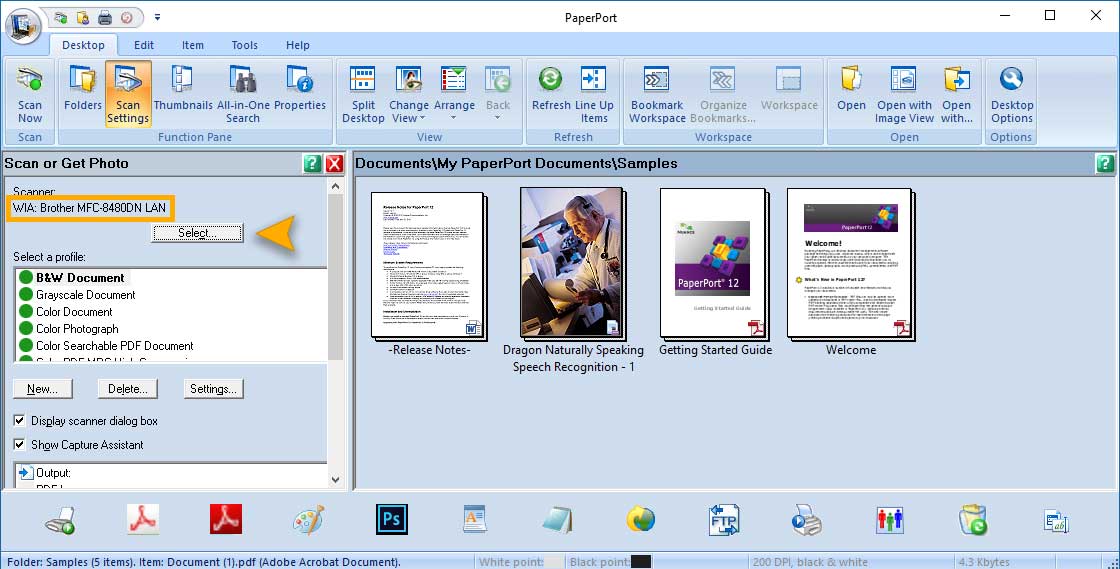Open the PaperPort application orb menu
Image resolution: width=1120 pixels, height=569 pixels.
click(23, 26)
